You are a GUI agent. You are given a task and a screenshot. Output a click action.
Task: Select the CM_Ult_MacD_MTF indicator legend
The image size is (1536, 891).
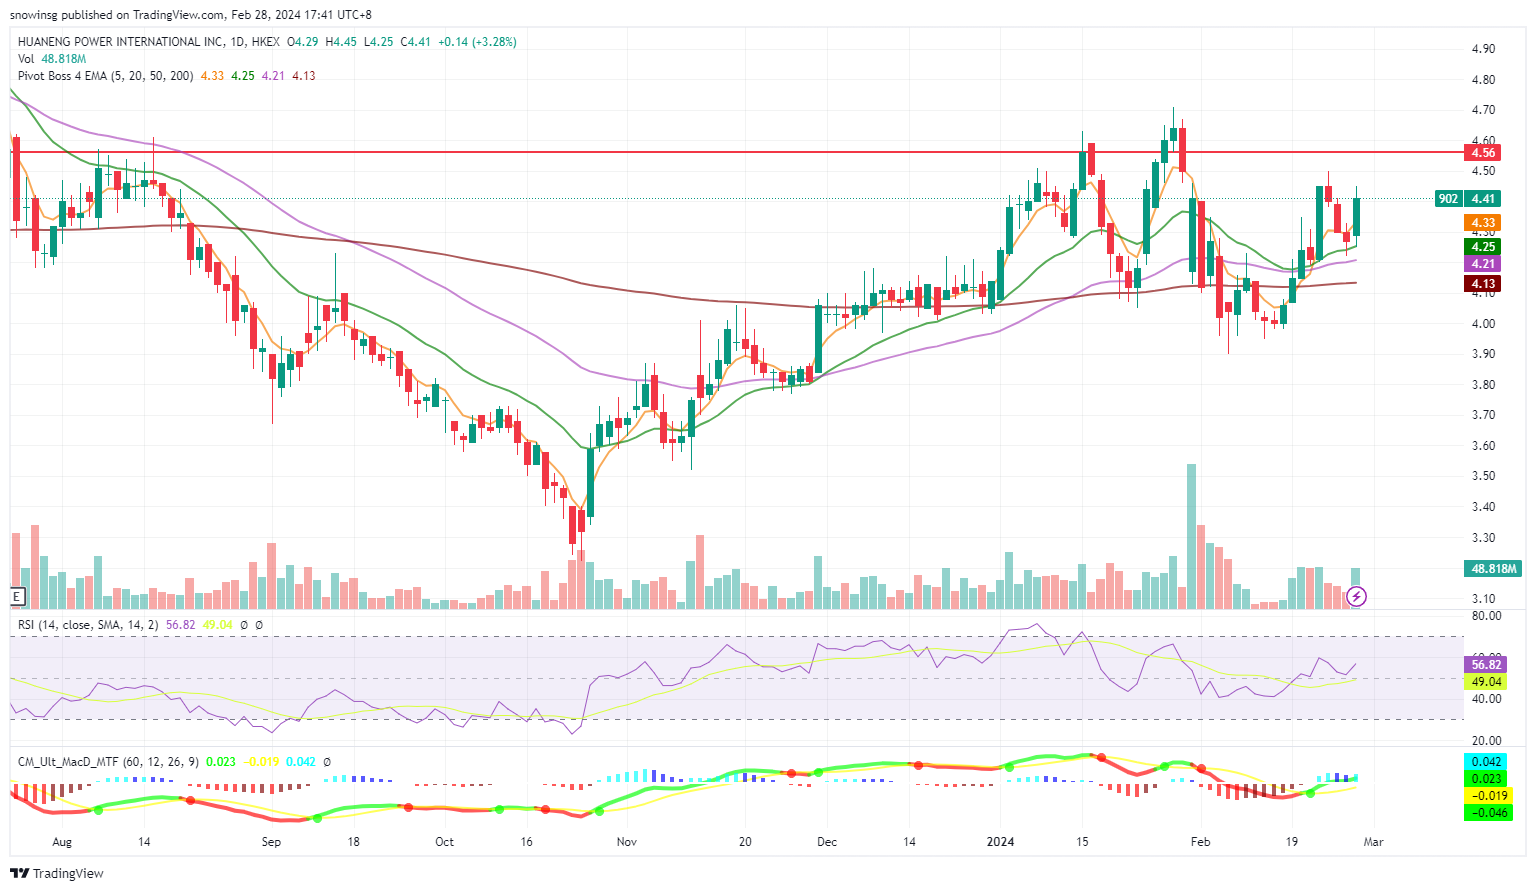click(109, 762)
